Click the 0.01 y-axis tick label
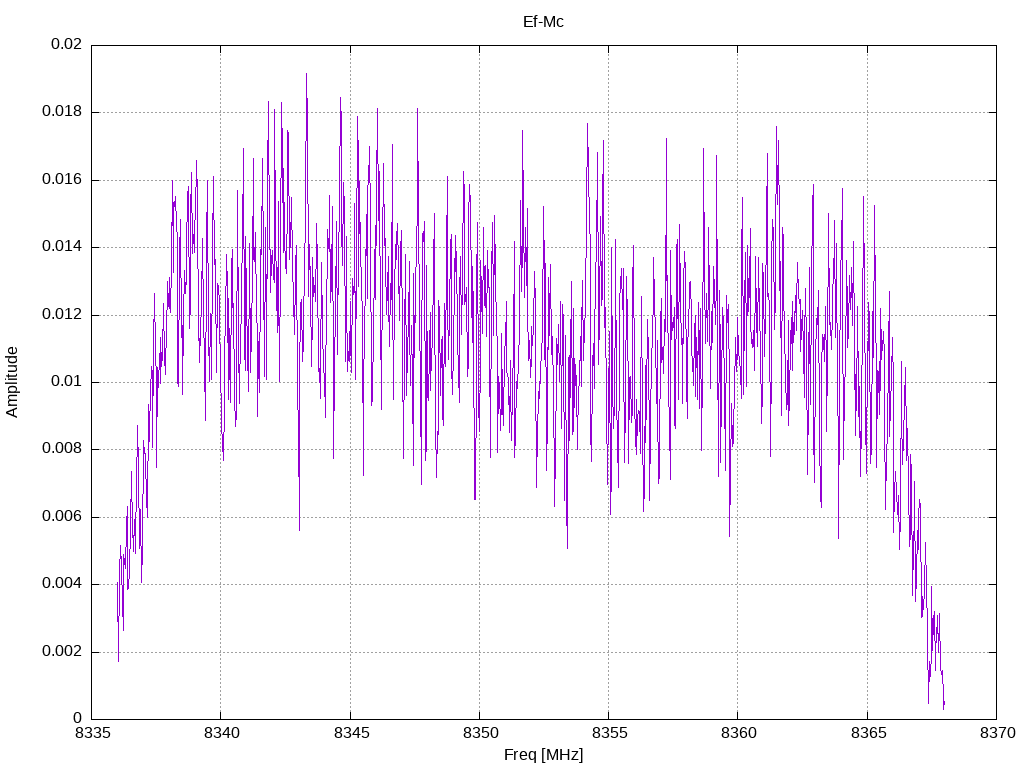This screenshot has width=1024, height=768. click(67, 381)
